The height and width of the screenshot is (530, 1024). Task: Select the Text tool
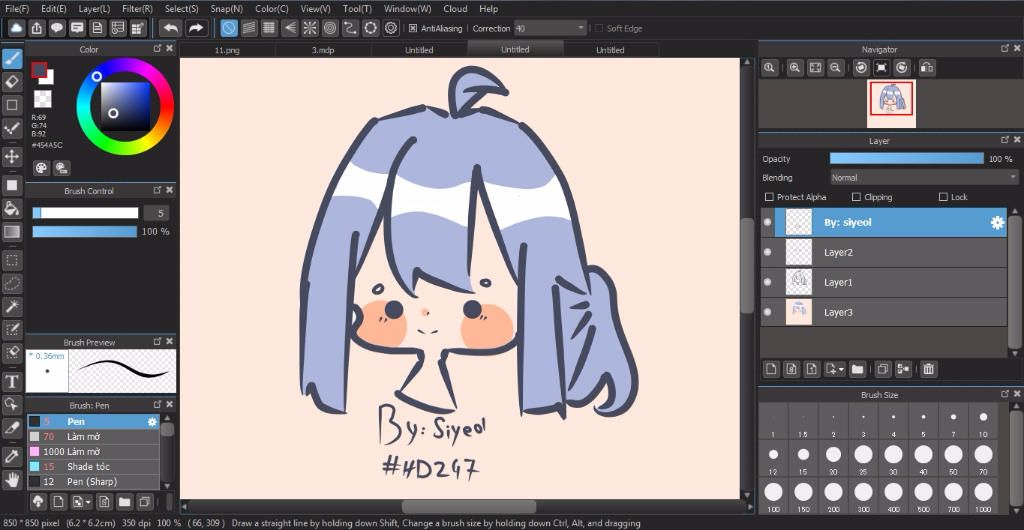pyautogui.click(x=12, y=381)
